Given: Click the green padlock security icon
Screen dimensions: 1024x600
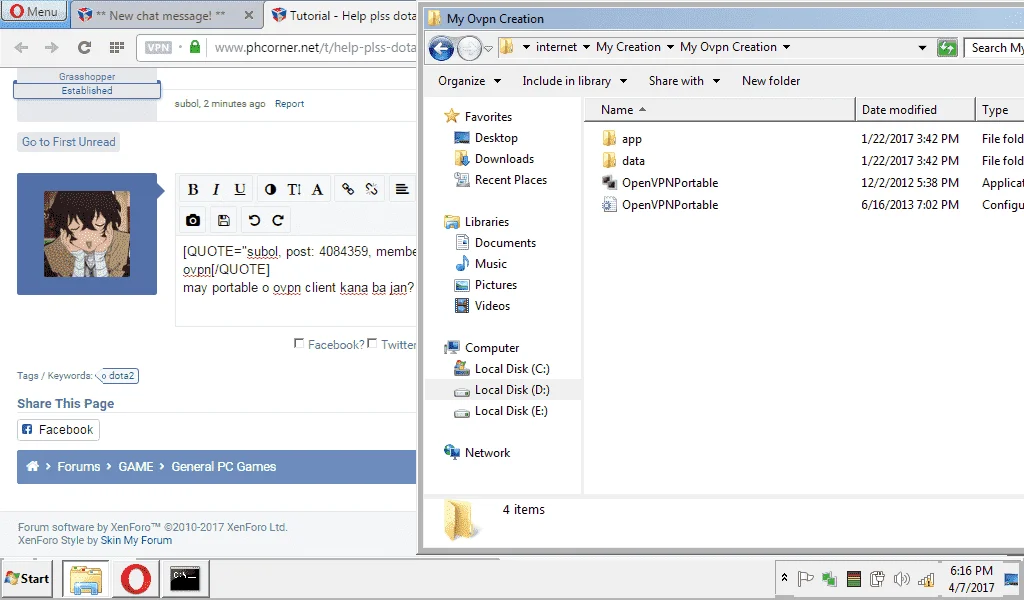Looking at the screenshot, I should [x=195, y=46].
